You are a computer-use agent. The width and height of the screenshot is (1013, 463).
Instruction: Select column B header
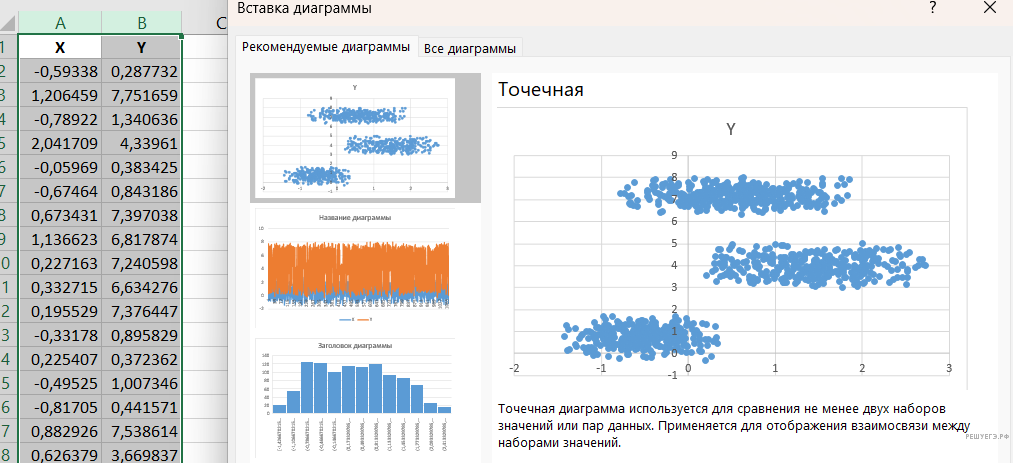pyautogui.click(x=142, y=23)
